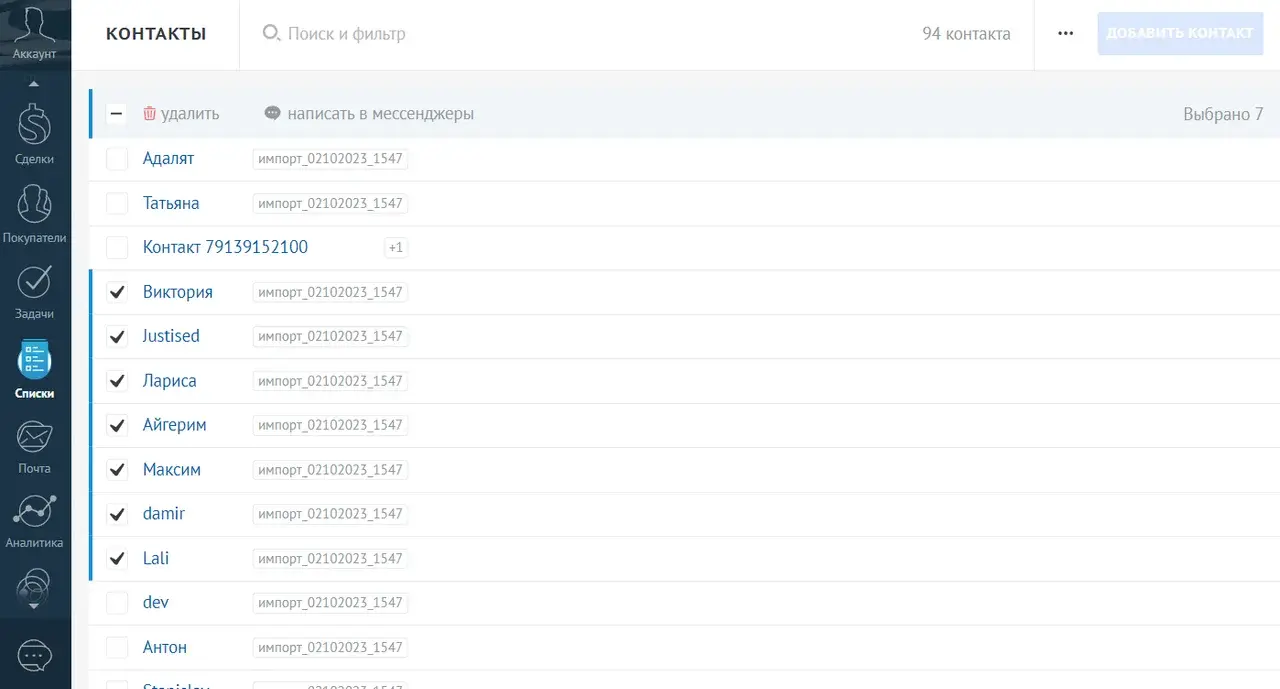Open contact Татьяна
This screenshot has height=689, width=1280.
171,203
